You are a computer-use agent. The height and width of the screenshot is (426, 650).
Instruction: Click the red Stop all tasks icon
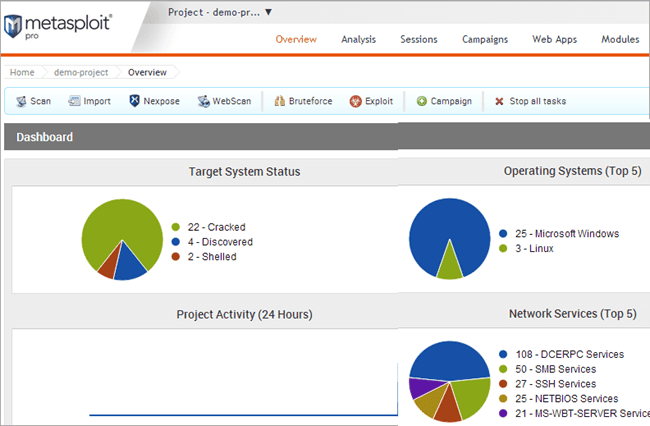[499, 101]
